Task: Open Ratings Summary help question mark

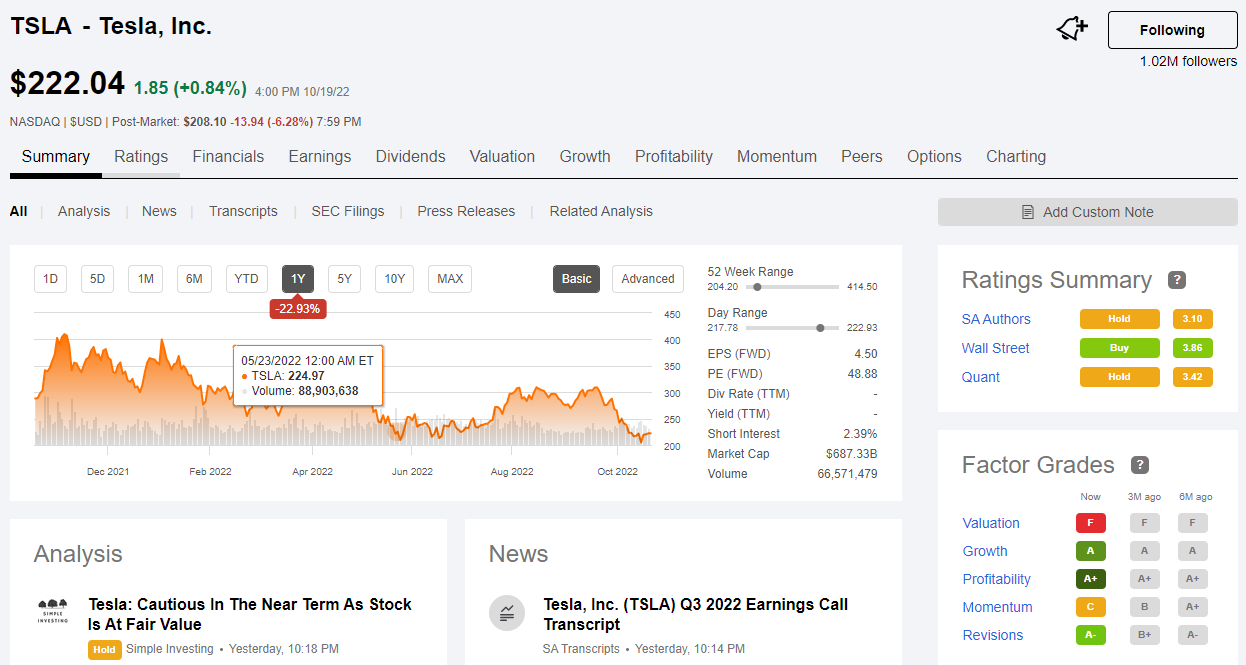Action: pos(1178,280)
